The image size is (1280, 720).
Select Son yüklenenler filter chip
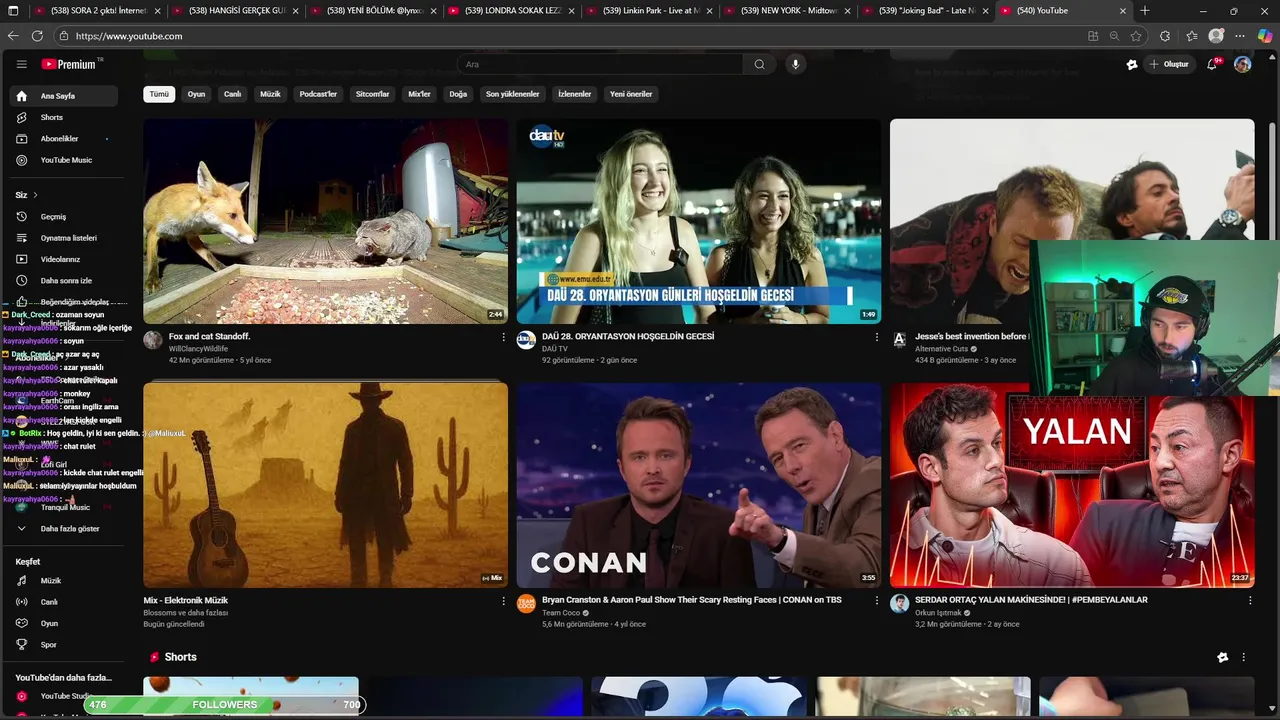[512, 94]
